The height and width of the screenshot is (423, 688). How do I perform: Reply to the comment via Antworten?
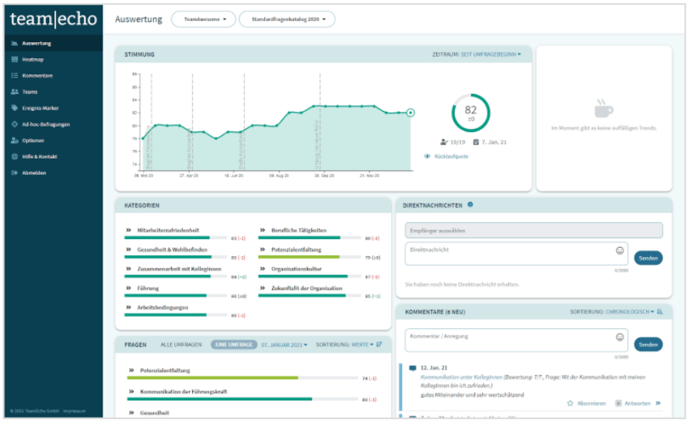[638, 403]
